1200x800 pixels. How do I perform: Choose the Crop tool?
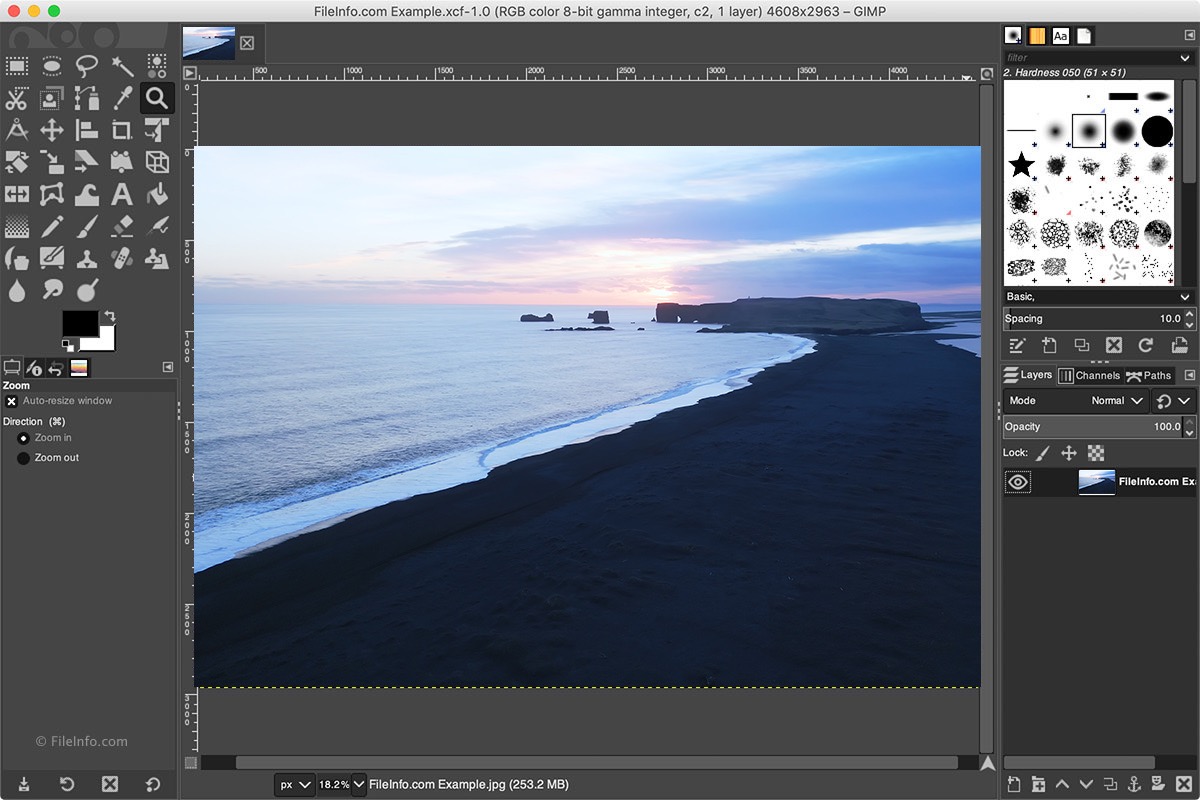click(x=122, y=129)
